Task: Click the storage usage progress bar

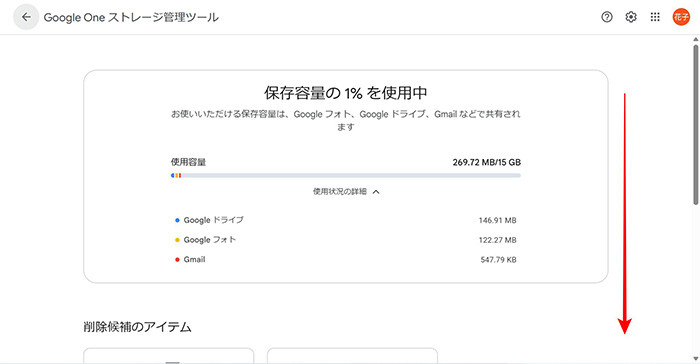Action: click(346, 176)
